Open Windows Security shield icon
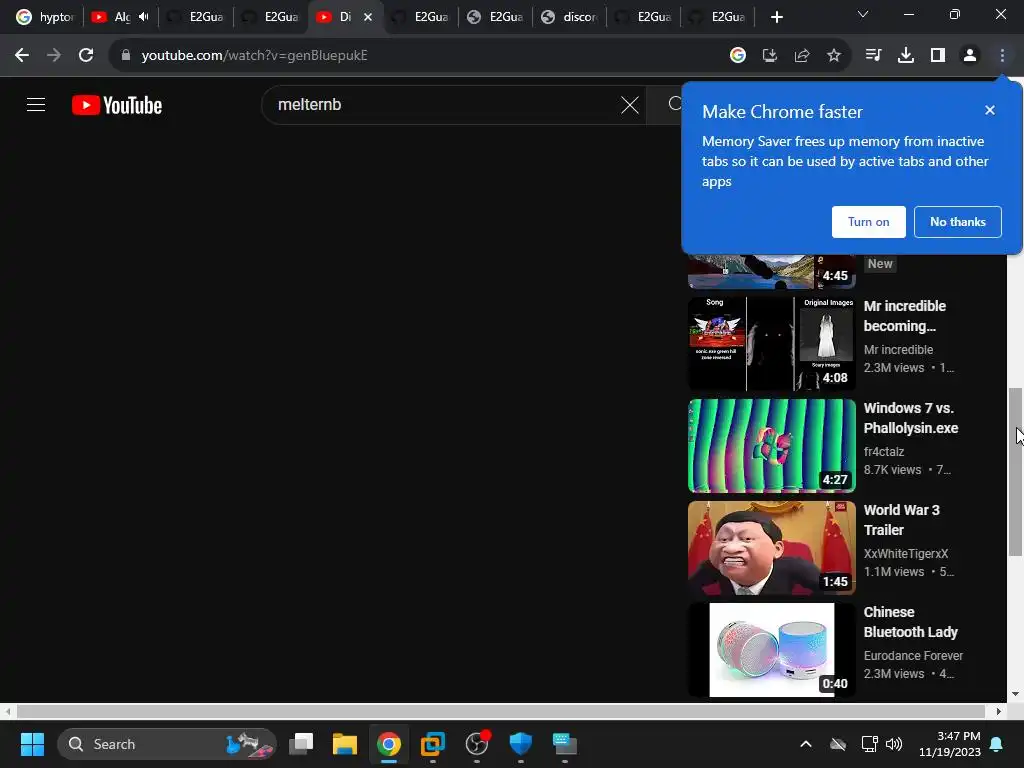 (x=520, y=744)
